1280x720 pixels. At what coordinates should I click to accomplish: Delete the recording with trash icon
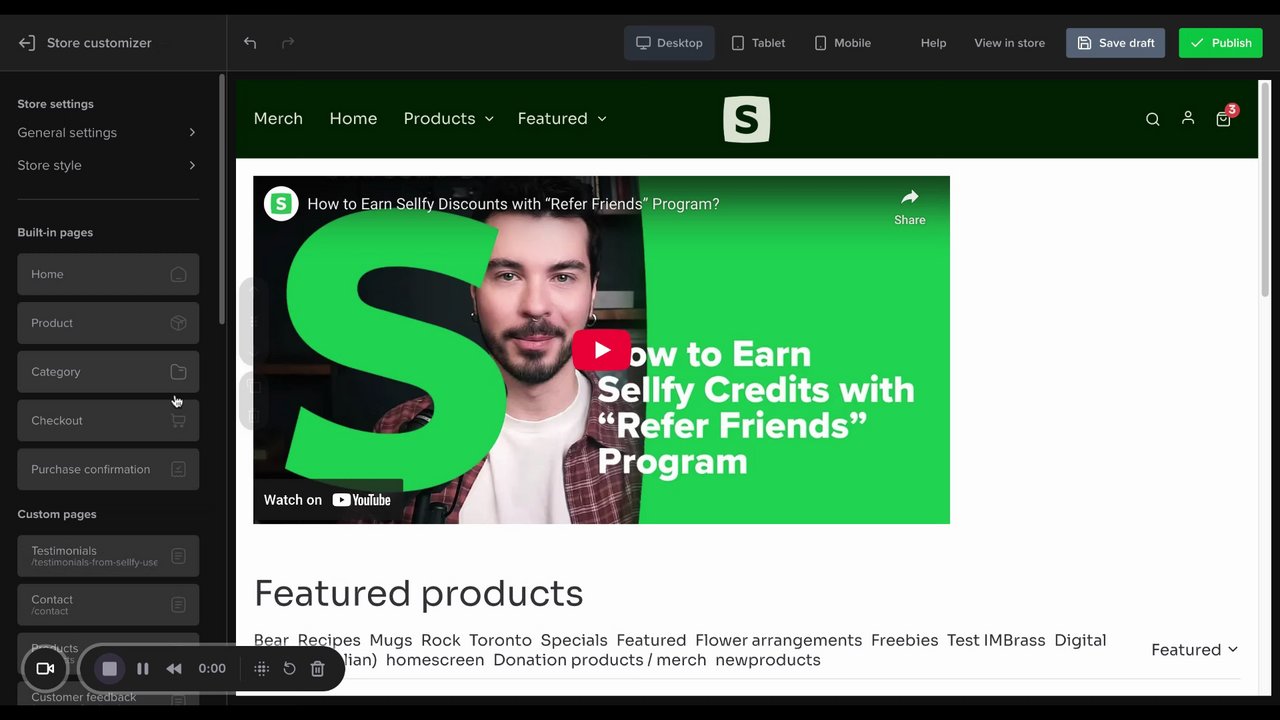coord(317,669)
